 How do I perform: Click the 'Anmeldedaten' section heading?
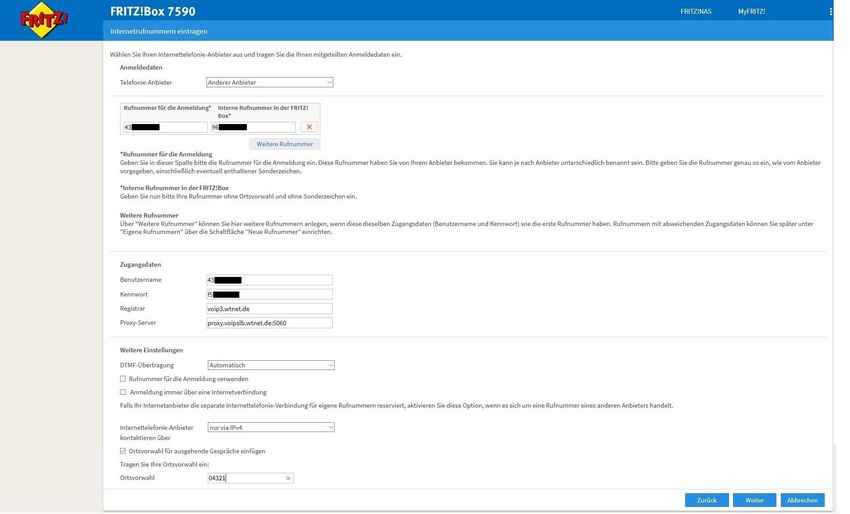coord(141,68)
